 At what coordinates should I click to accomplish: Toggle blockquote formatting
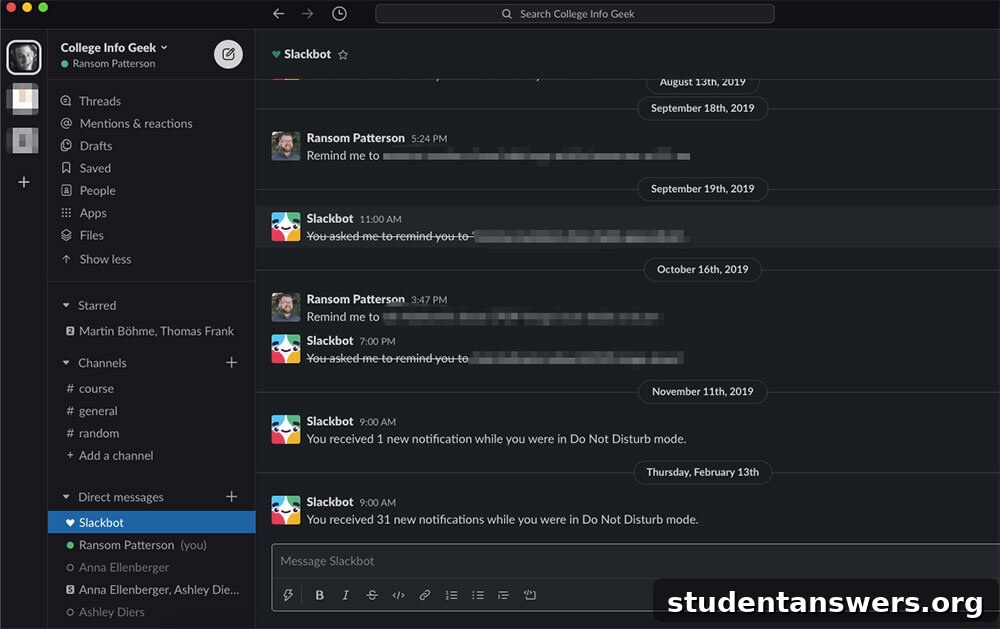pyautogui.click(x=503, y=595)
